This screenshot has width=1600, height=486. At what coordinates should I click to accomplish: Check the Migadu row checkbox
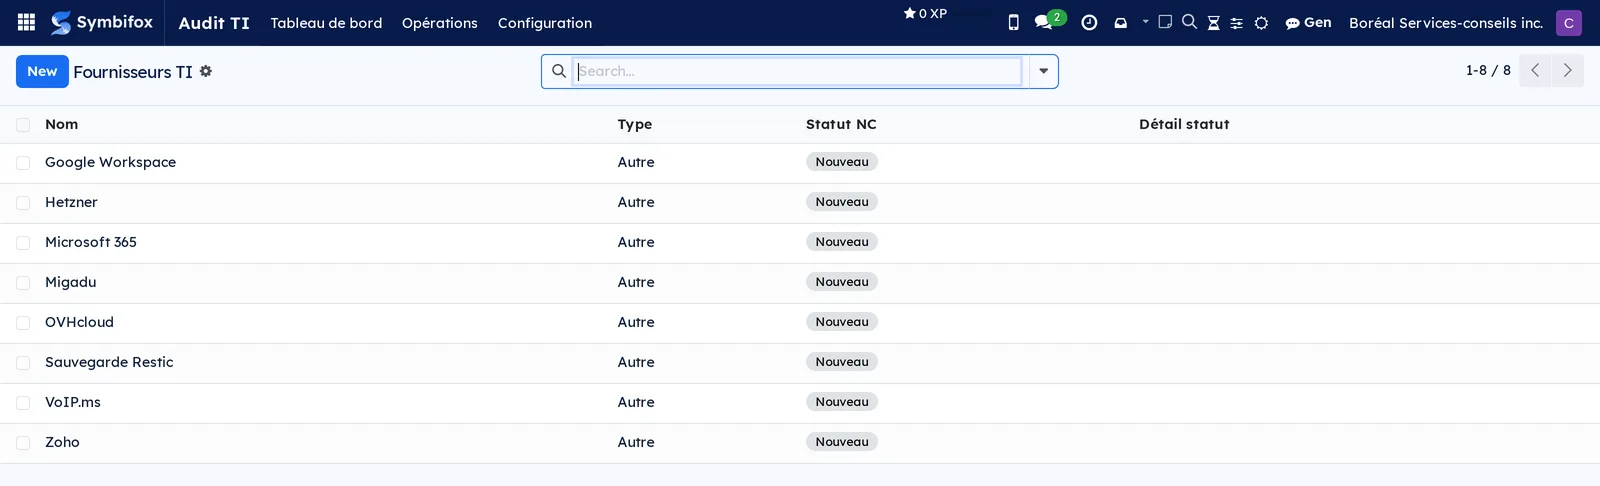[x=23, y=282]
